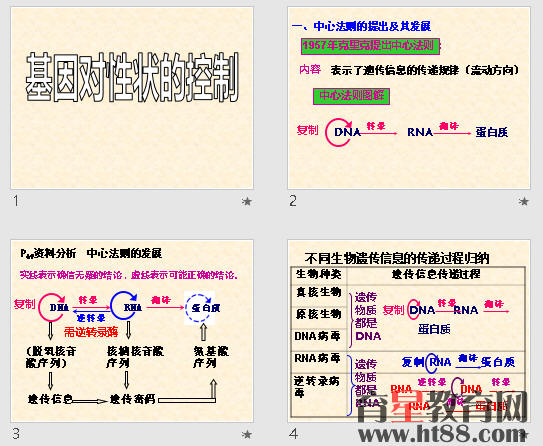Click the green 中心法则图解 label box

click(x=351, y=96)
